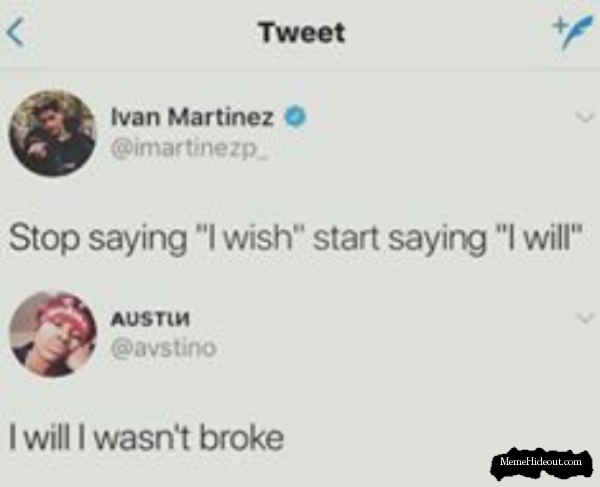This screenshot has height=487, width=600.
Task: Tap the word 'Stop' starting Ivan's tweet
Action: [44, 239]
